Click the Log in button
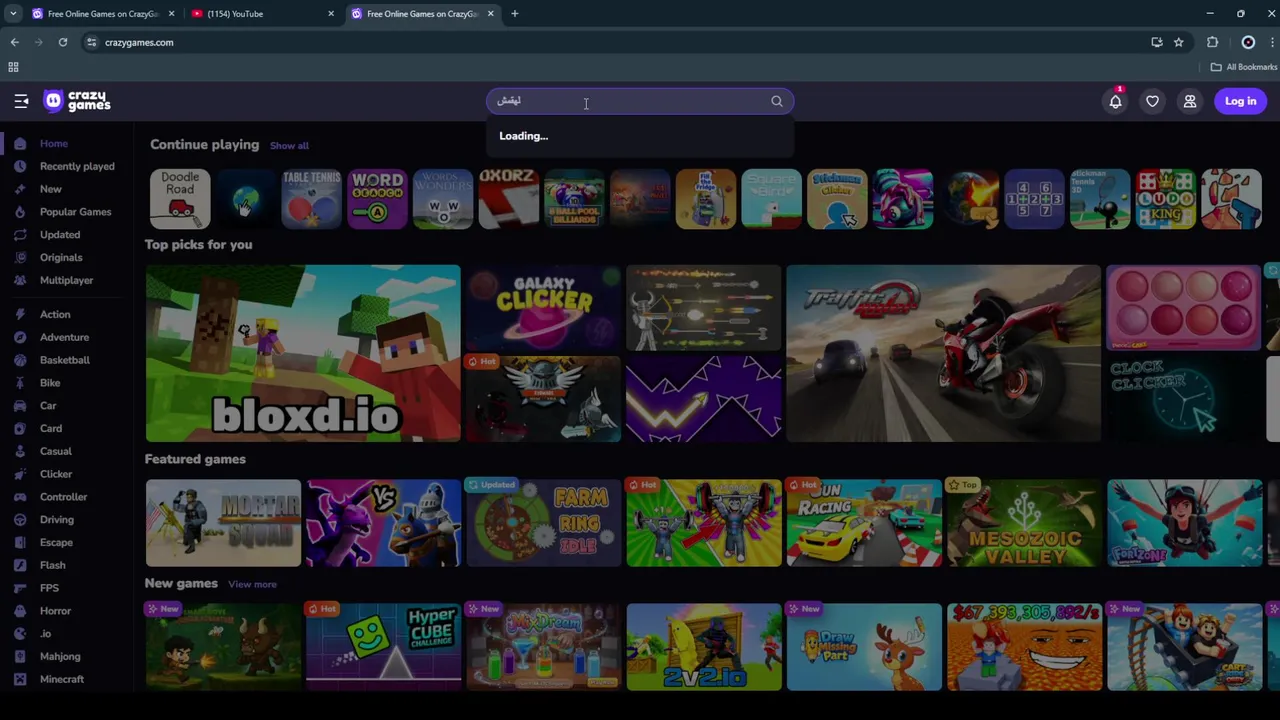This screenshot has height=720, width=1280. pyautogui.click(x=1240, y=101)
